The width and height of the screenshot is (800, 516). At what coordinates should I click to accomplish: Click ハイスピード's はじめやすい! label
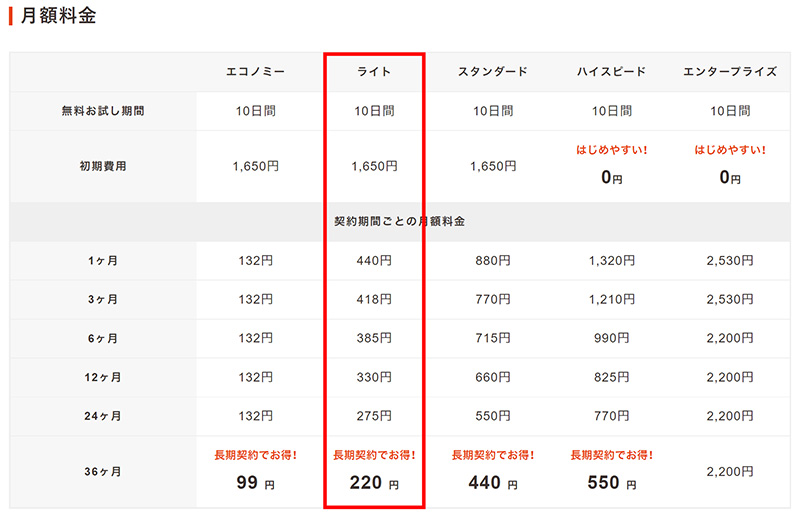(x=611, y=150)
